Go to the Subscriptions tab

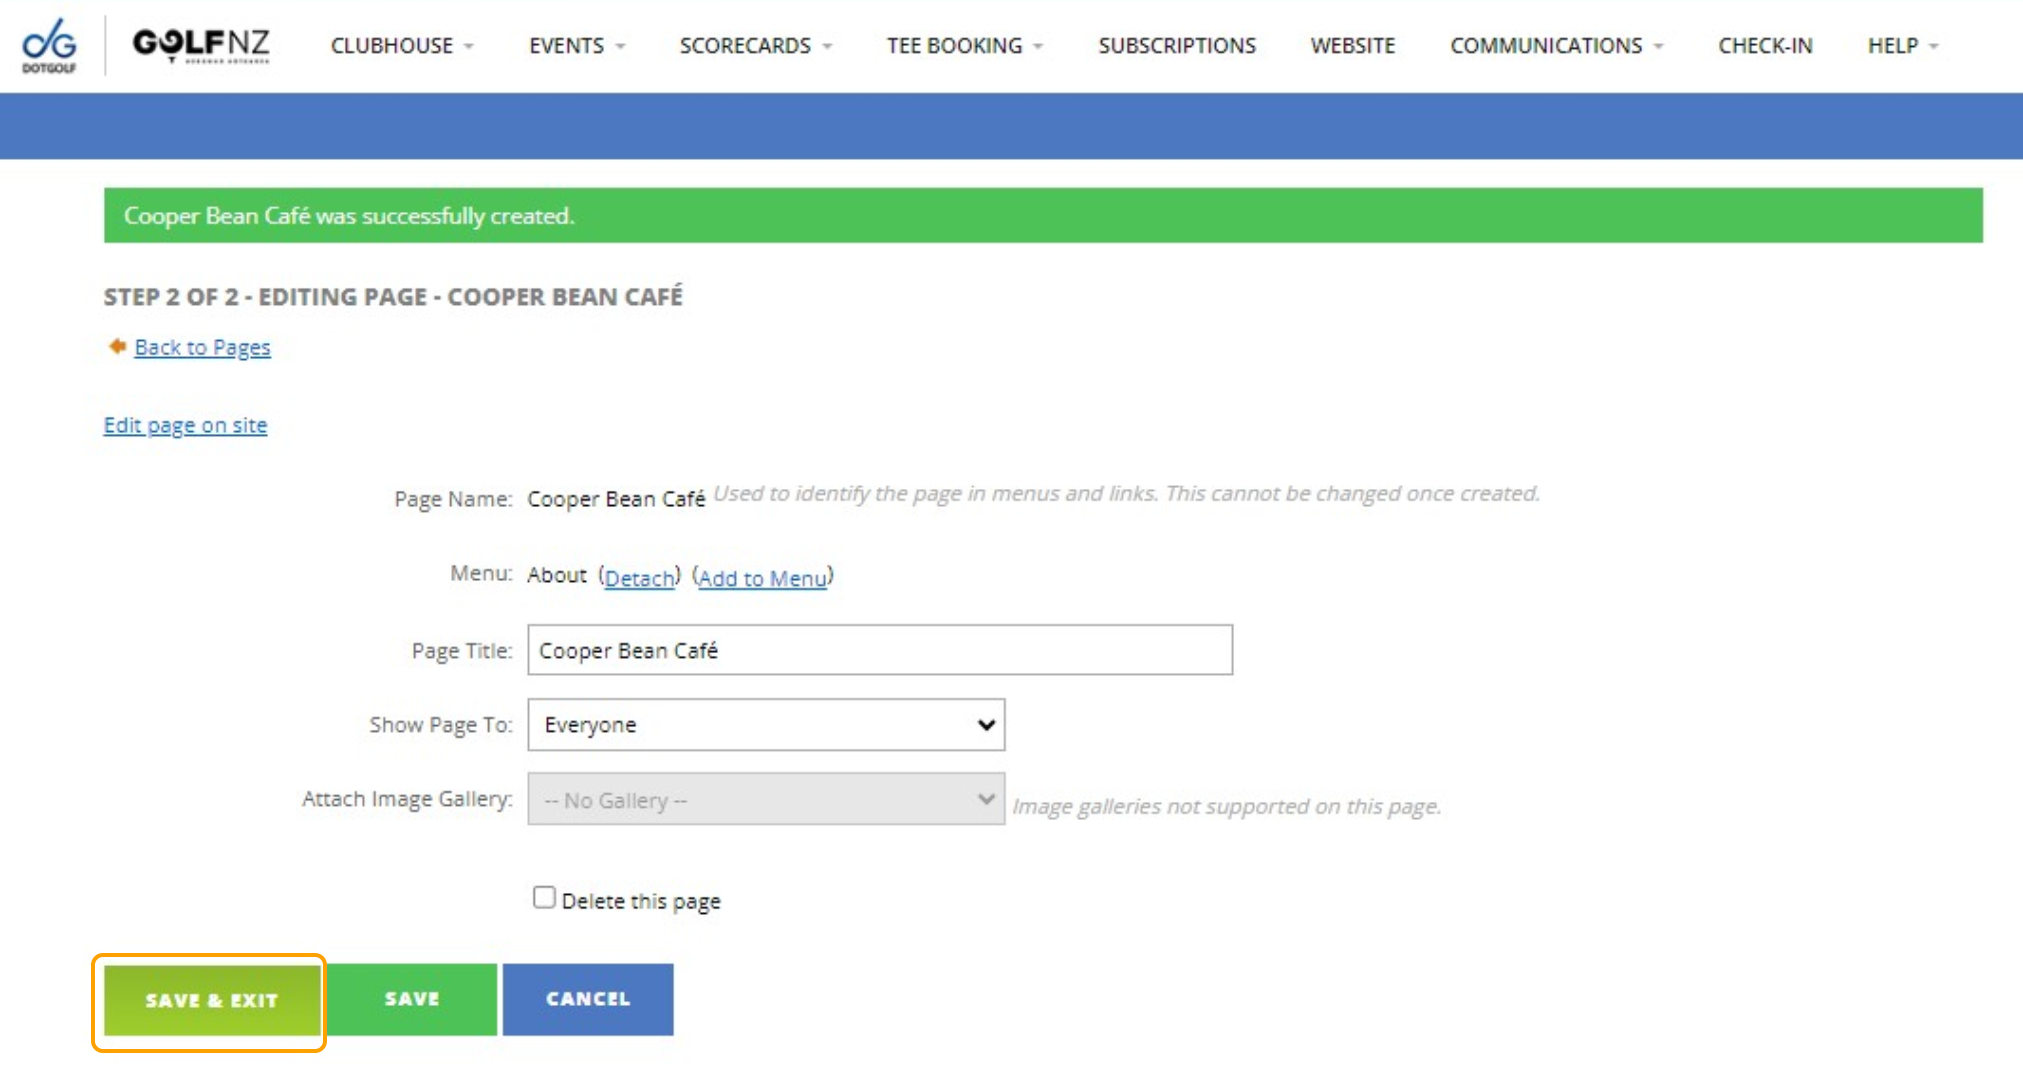pyautogui.click(x=1177, y=46)
